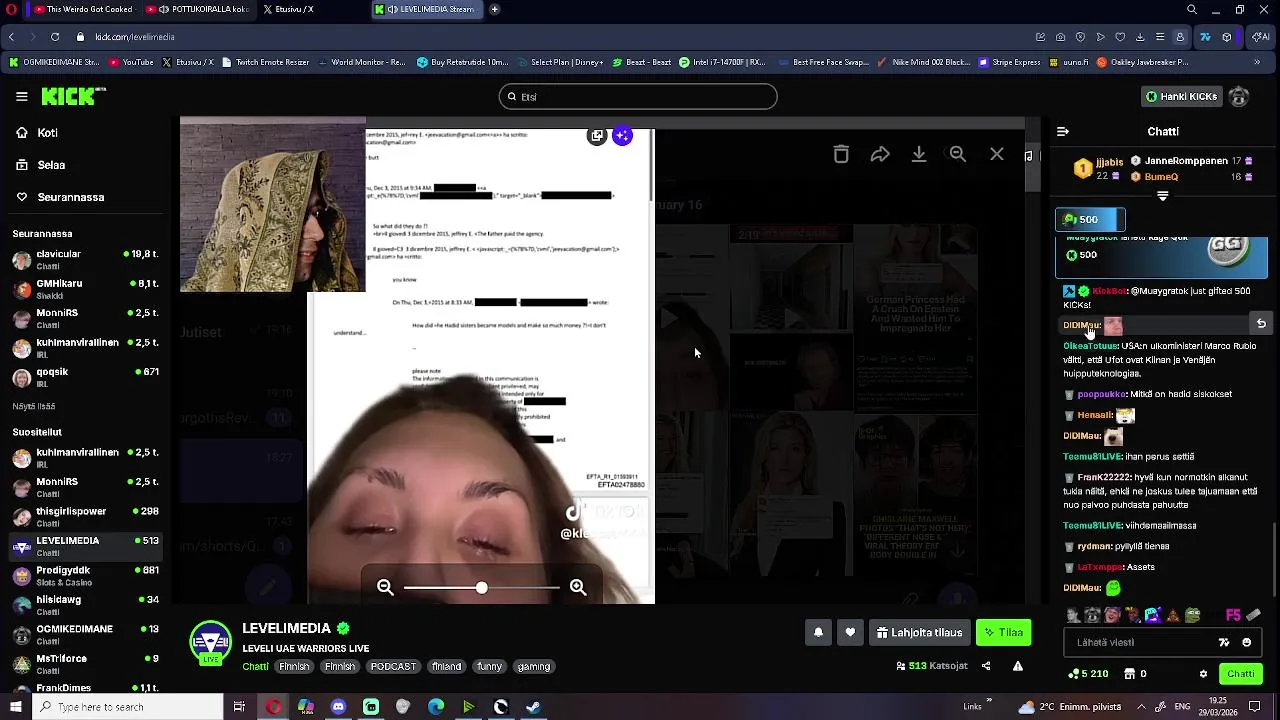Collapse the chat panel arrow icon
Image resolution: width=1280 pixels, height=720 pixels.
click(x=1063, y=131)
